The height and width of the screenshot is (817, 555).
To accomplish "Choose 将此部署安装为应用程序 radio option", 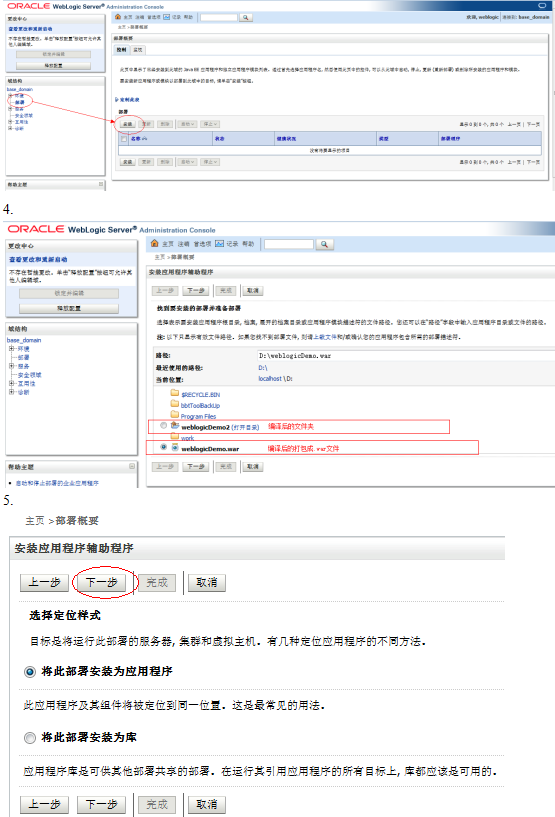I will coord(30,672).
